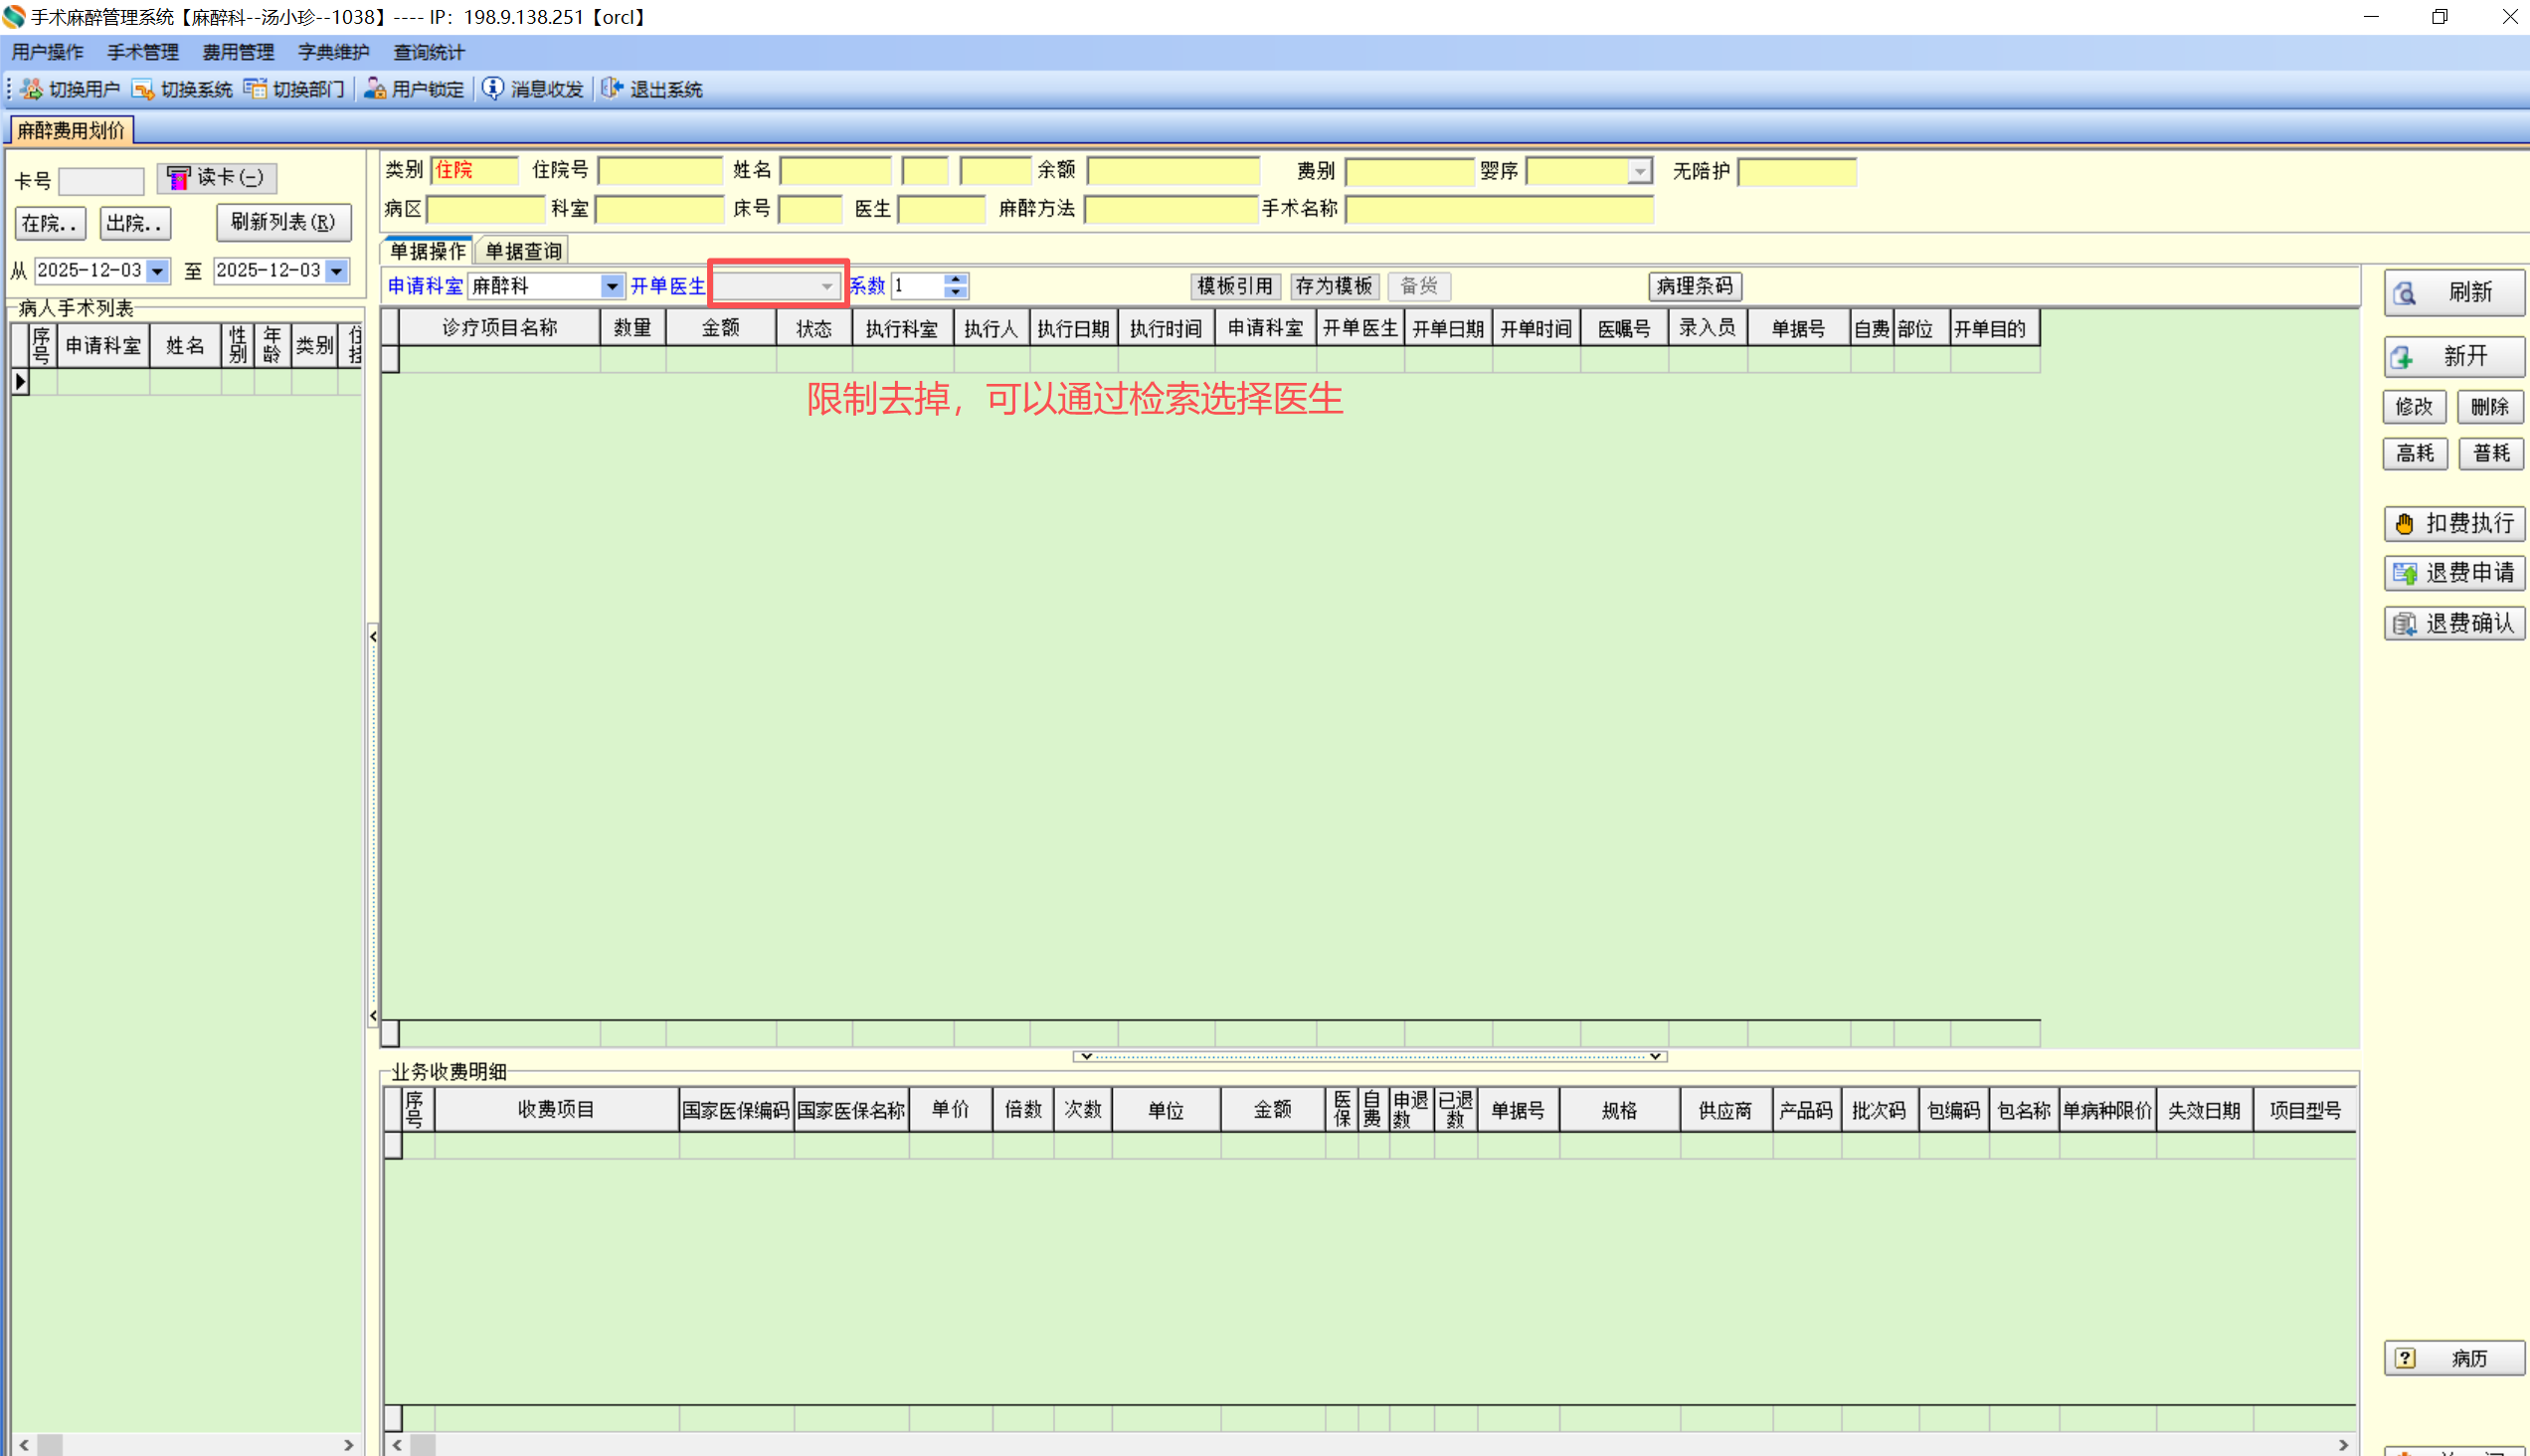
Task: Expand the 婴序 dropdown
Action: click(x=1639, y=172)
